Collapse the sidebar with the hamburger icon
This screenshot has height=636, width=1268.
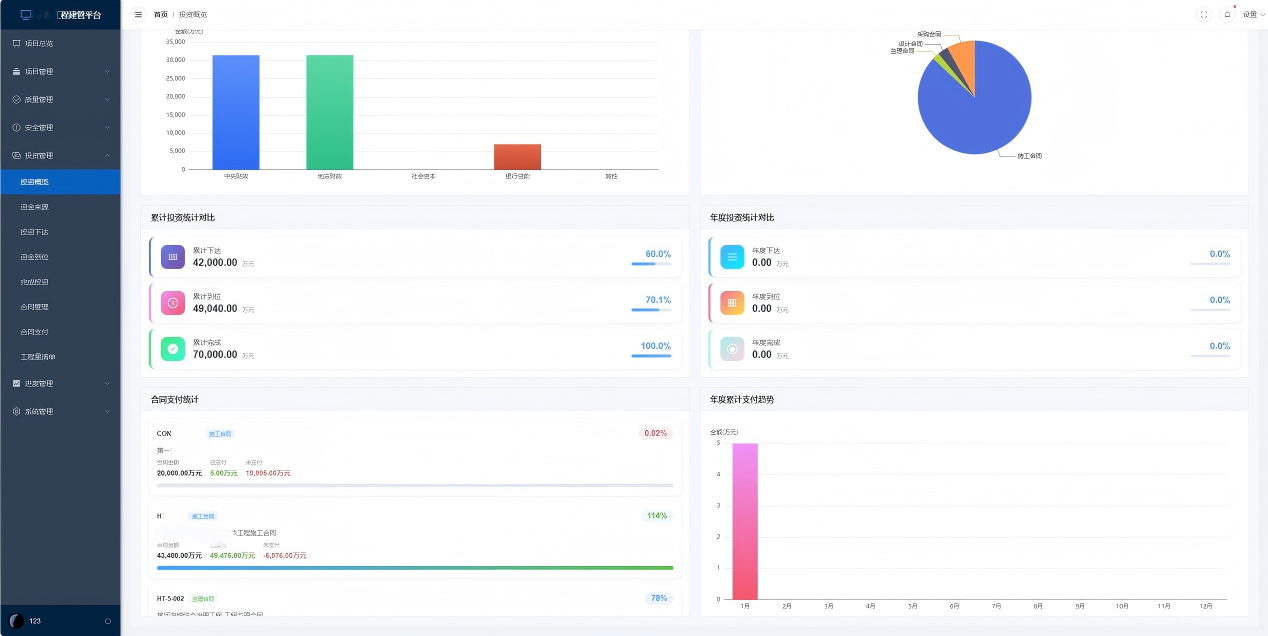tap(138, 15)
